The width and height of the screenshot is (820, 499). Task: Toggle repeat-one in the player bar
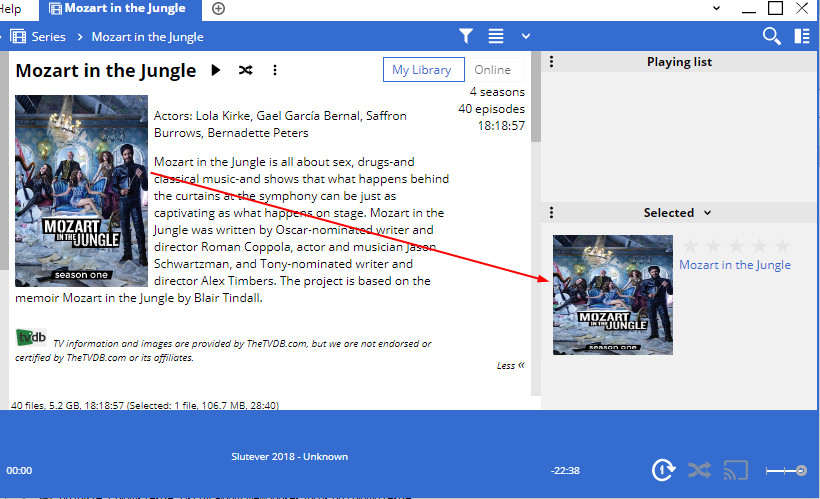pos(662,469)
